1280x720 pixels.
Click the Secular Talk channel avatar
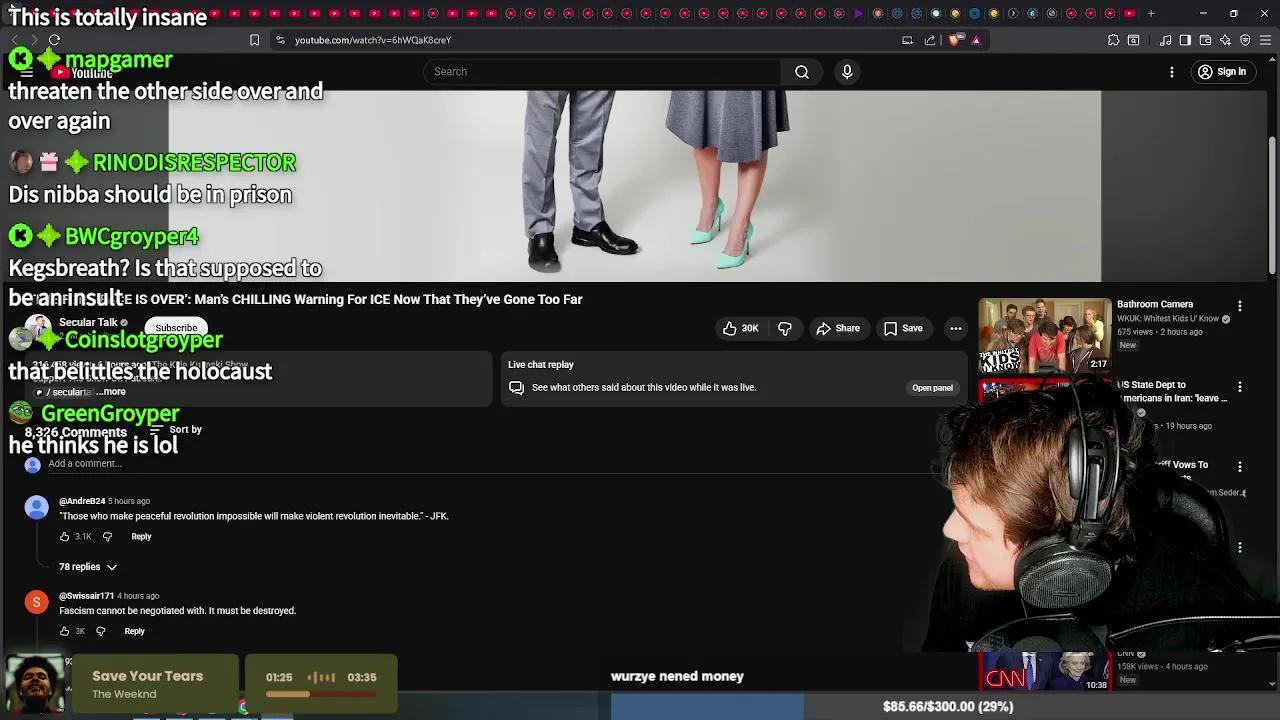point(38,328)
